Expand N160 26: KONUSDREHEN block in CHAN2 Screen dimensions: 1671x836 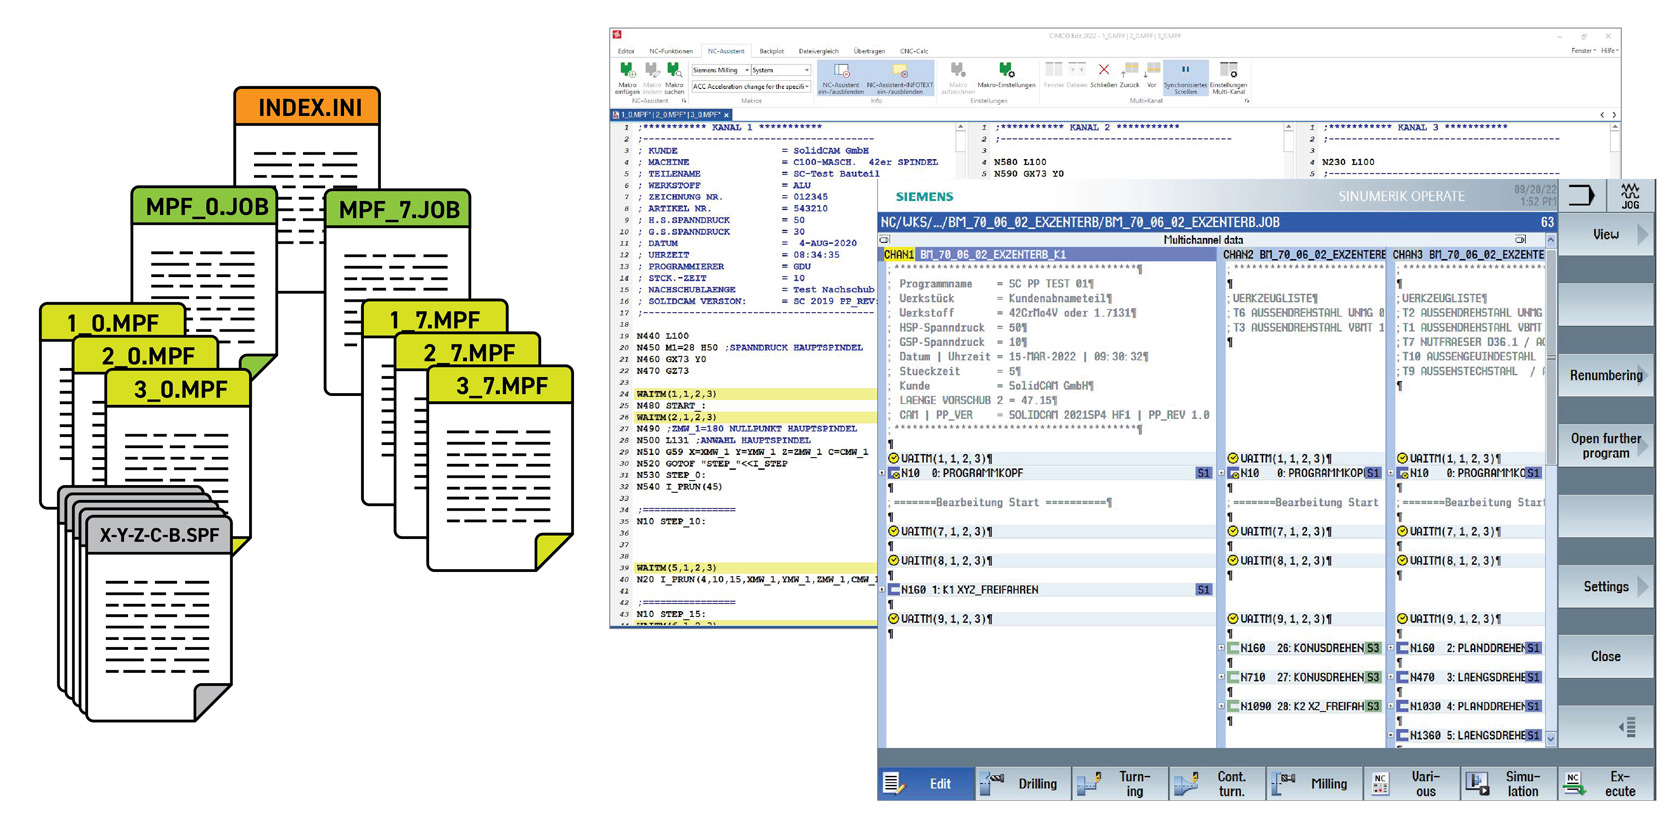[x=1222, y=649]
